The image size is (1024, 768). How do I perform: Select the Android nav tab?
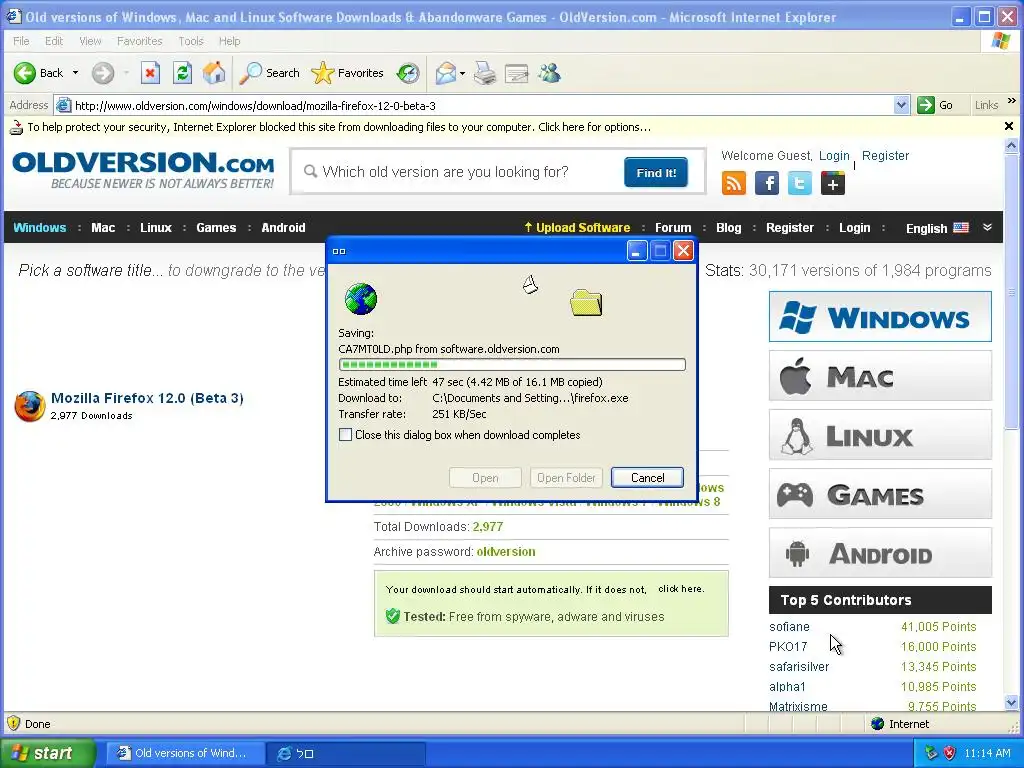pyautogui.click(x=283, y=227)
